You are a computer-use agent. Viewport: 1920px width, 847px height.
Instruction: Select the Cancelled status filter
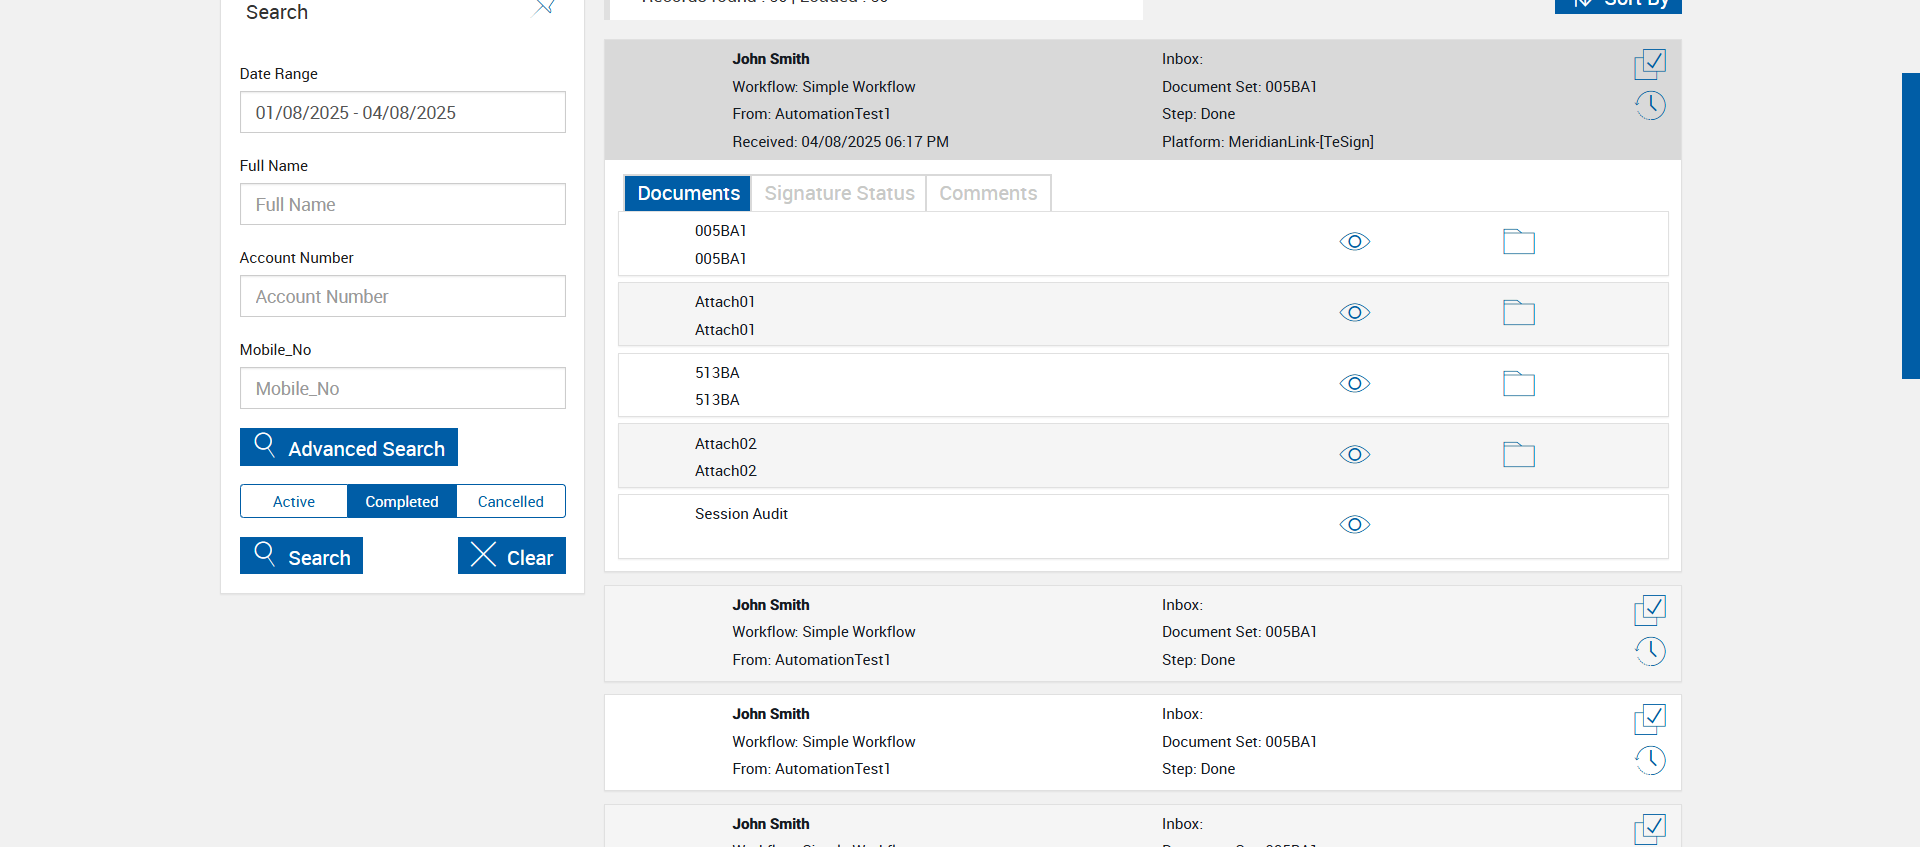click(x=510, y=501)
